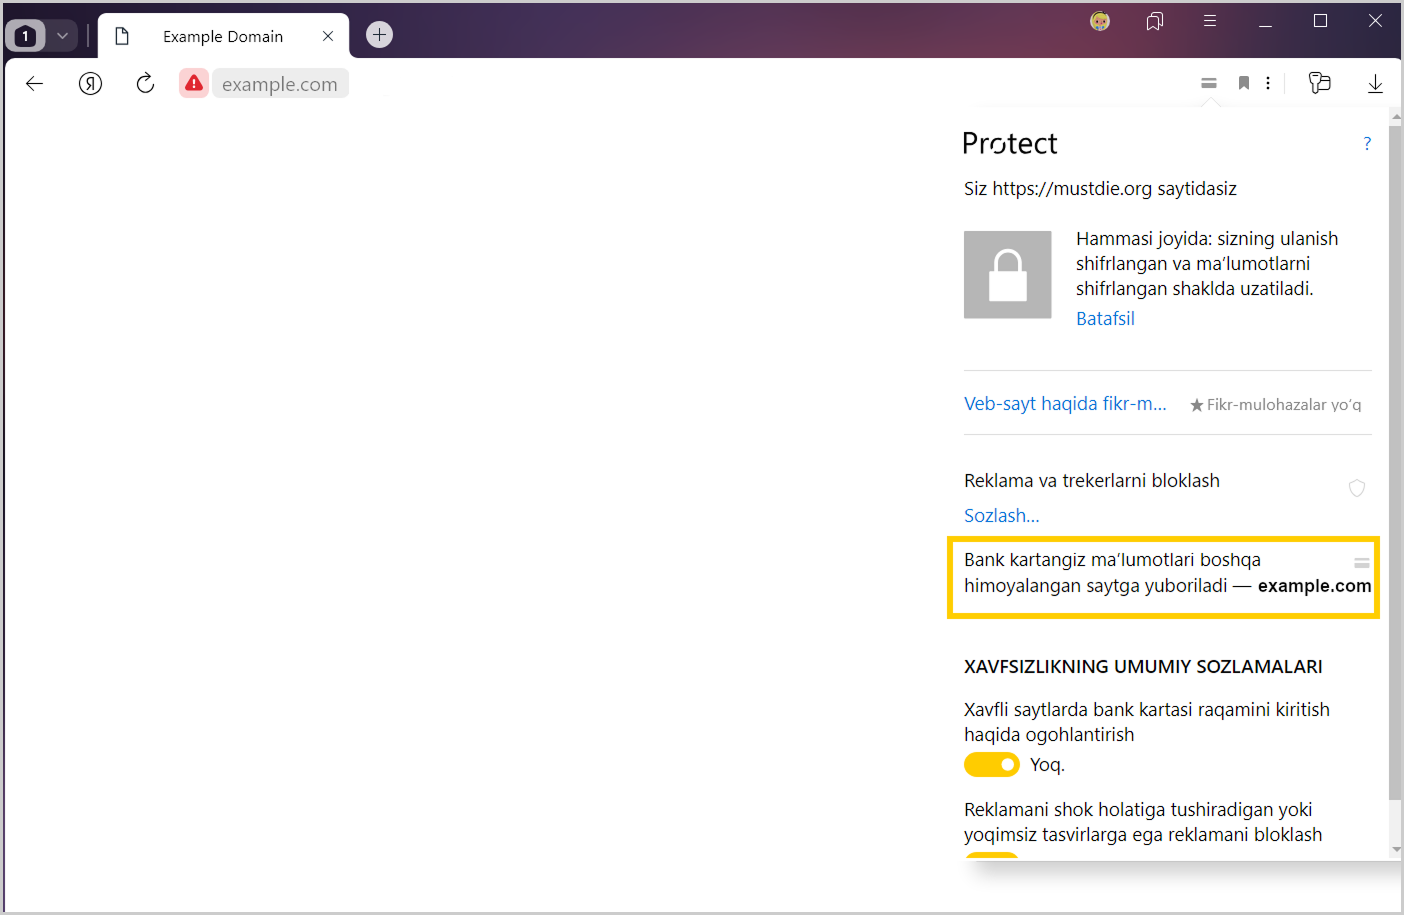Toggle shocking ads blocking switch

tap(991, 855)
